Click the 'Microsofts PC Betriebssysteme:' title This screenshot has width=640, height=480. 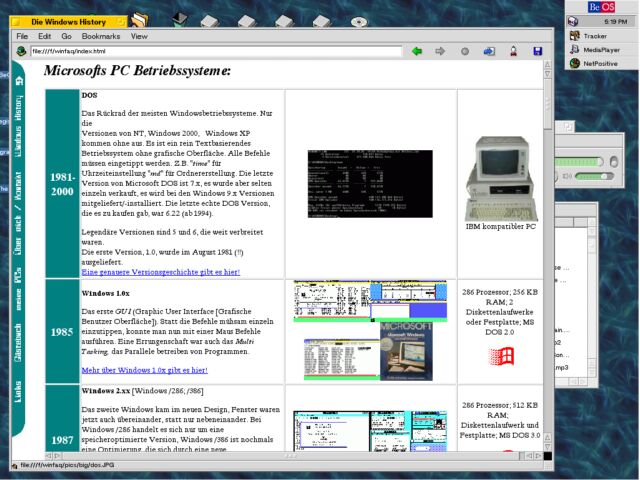[138, 71]
